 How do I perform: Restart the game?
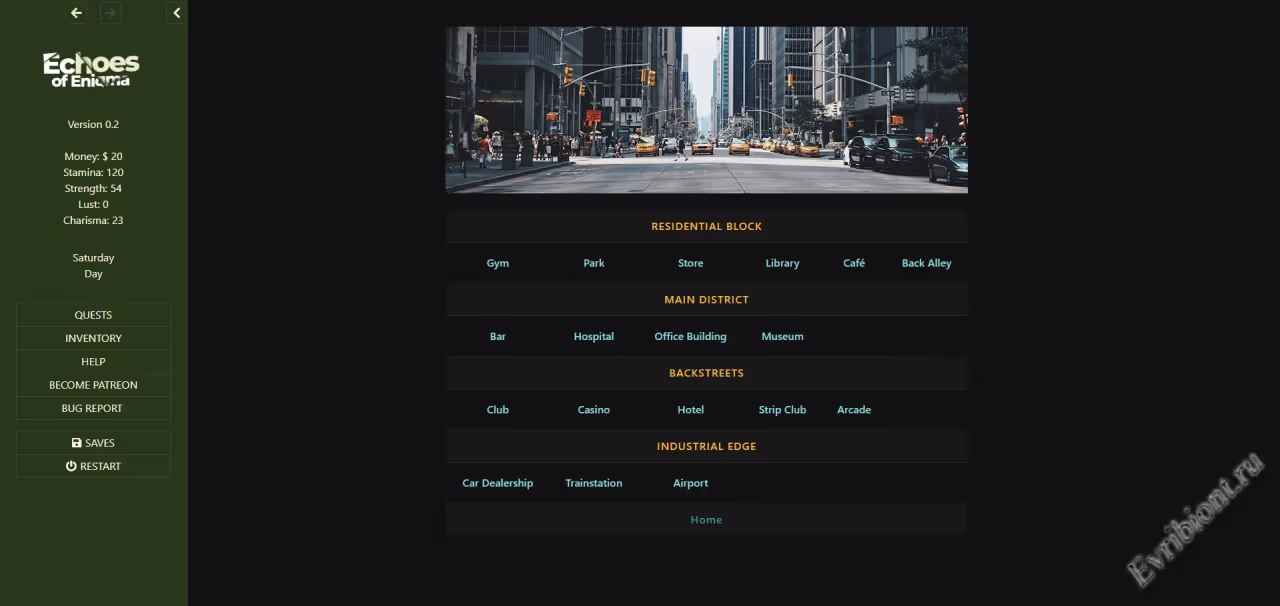click(93, 466)
